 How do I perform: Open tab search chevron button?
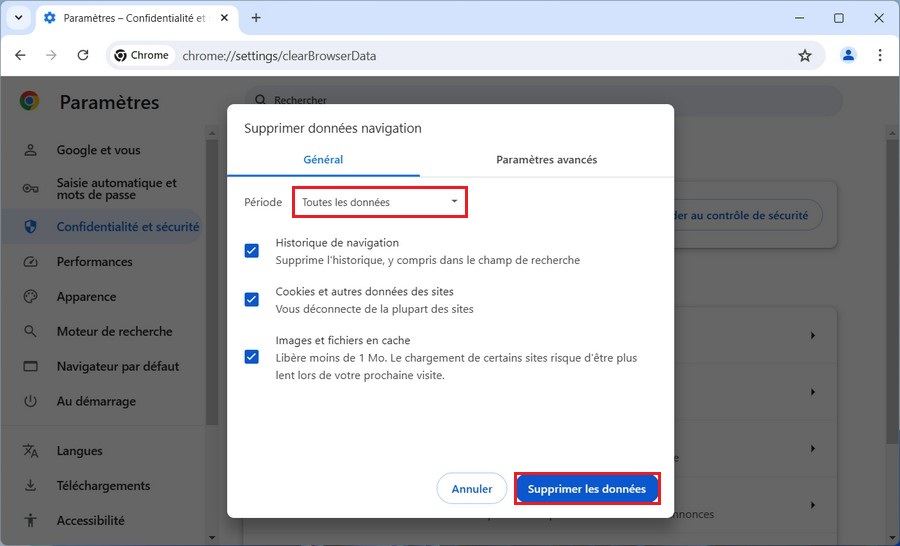pyautogui.click(x=18, y=18)
